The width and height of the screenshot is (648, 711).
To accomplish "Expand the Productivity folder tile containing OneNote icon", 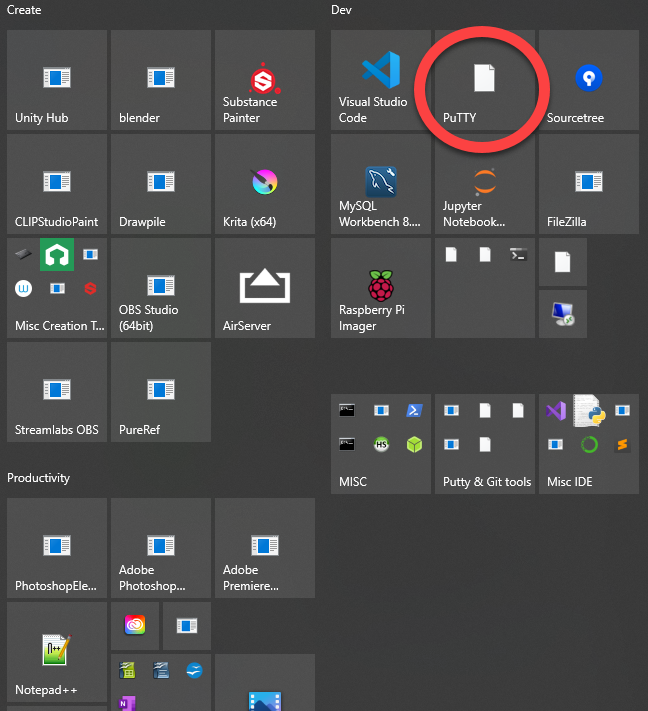I will pos(161,682).
